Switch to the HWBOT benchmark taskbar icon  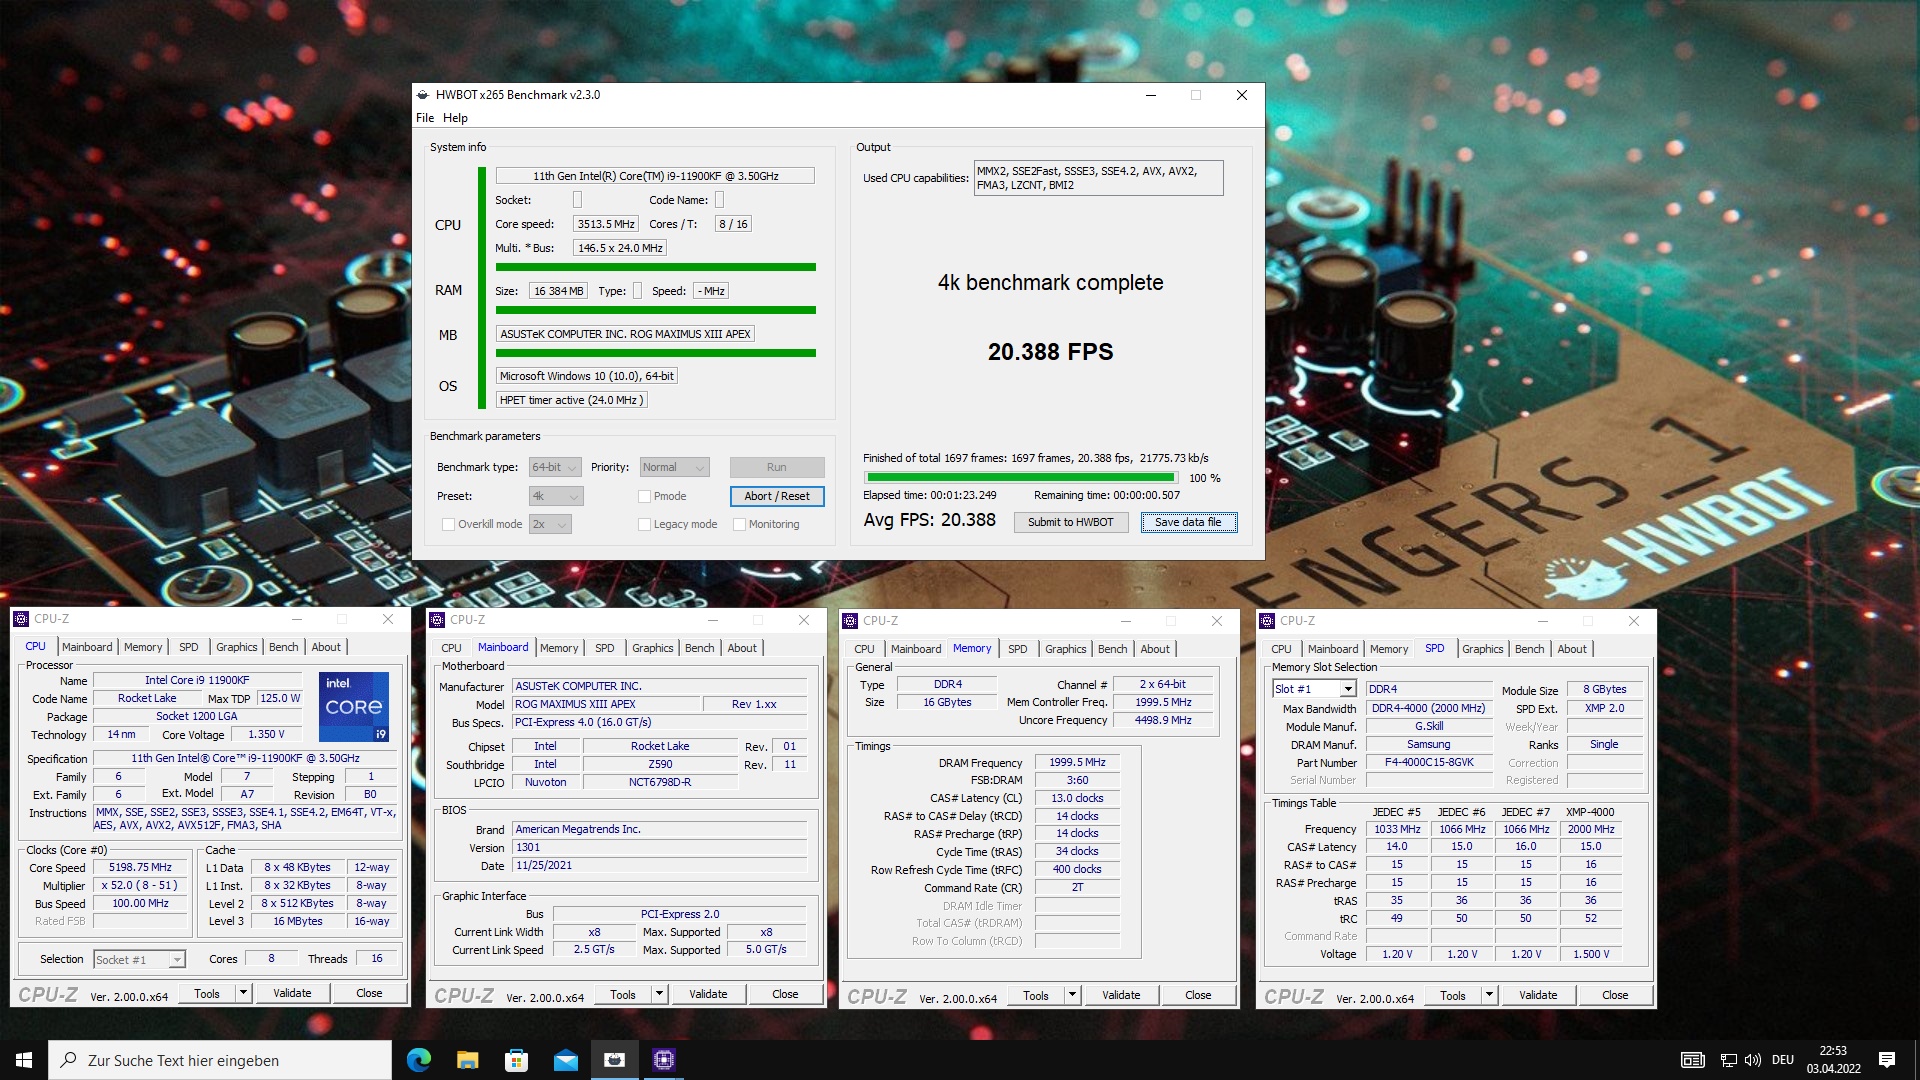(614, 1060)
